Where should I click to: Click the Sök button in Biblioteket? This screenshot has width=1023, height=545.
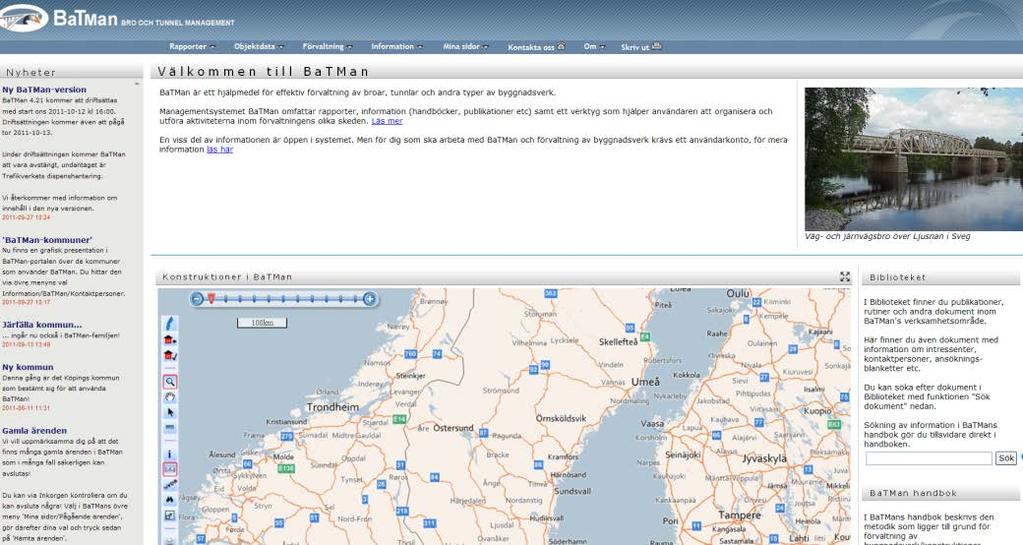(x=1006, y=458)
